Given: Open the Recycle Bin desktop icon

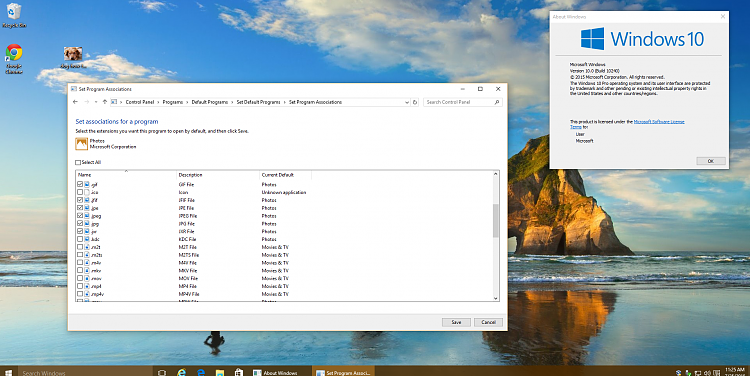Looking at the screenshot, I should tap(14, 15).
